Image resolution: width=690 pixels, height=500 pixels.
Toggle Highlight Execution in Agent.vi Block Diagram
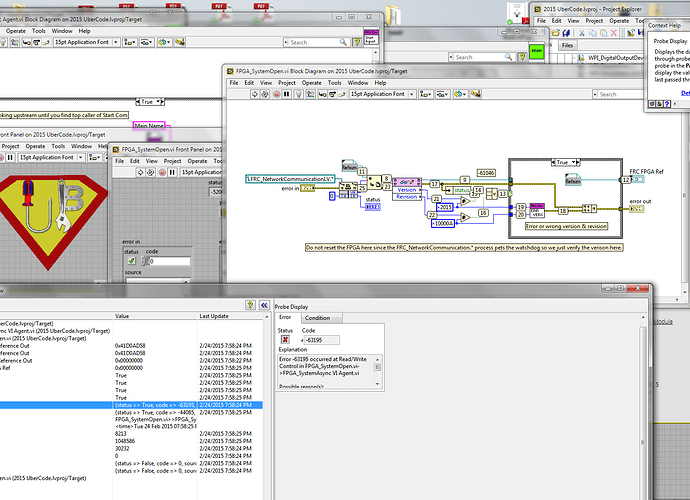[3, 42]
